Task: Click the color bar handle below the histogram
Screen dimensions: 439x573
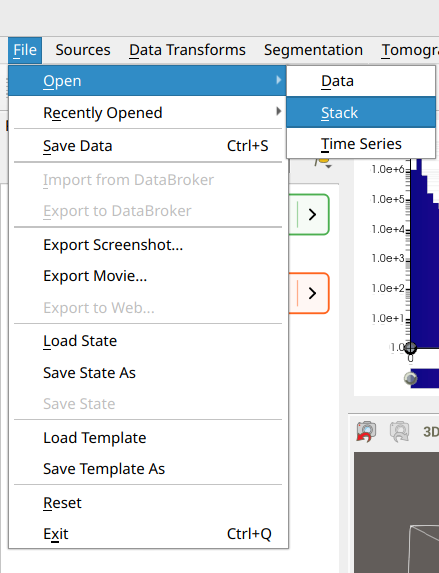Action: point(410,378)
